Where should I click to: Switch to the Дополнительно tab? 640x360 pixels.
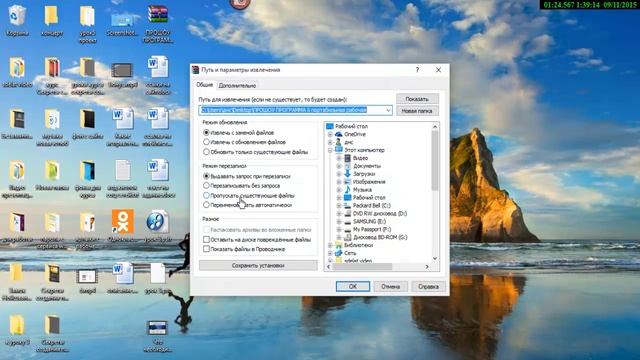[237, 85]
